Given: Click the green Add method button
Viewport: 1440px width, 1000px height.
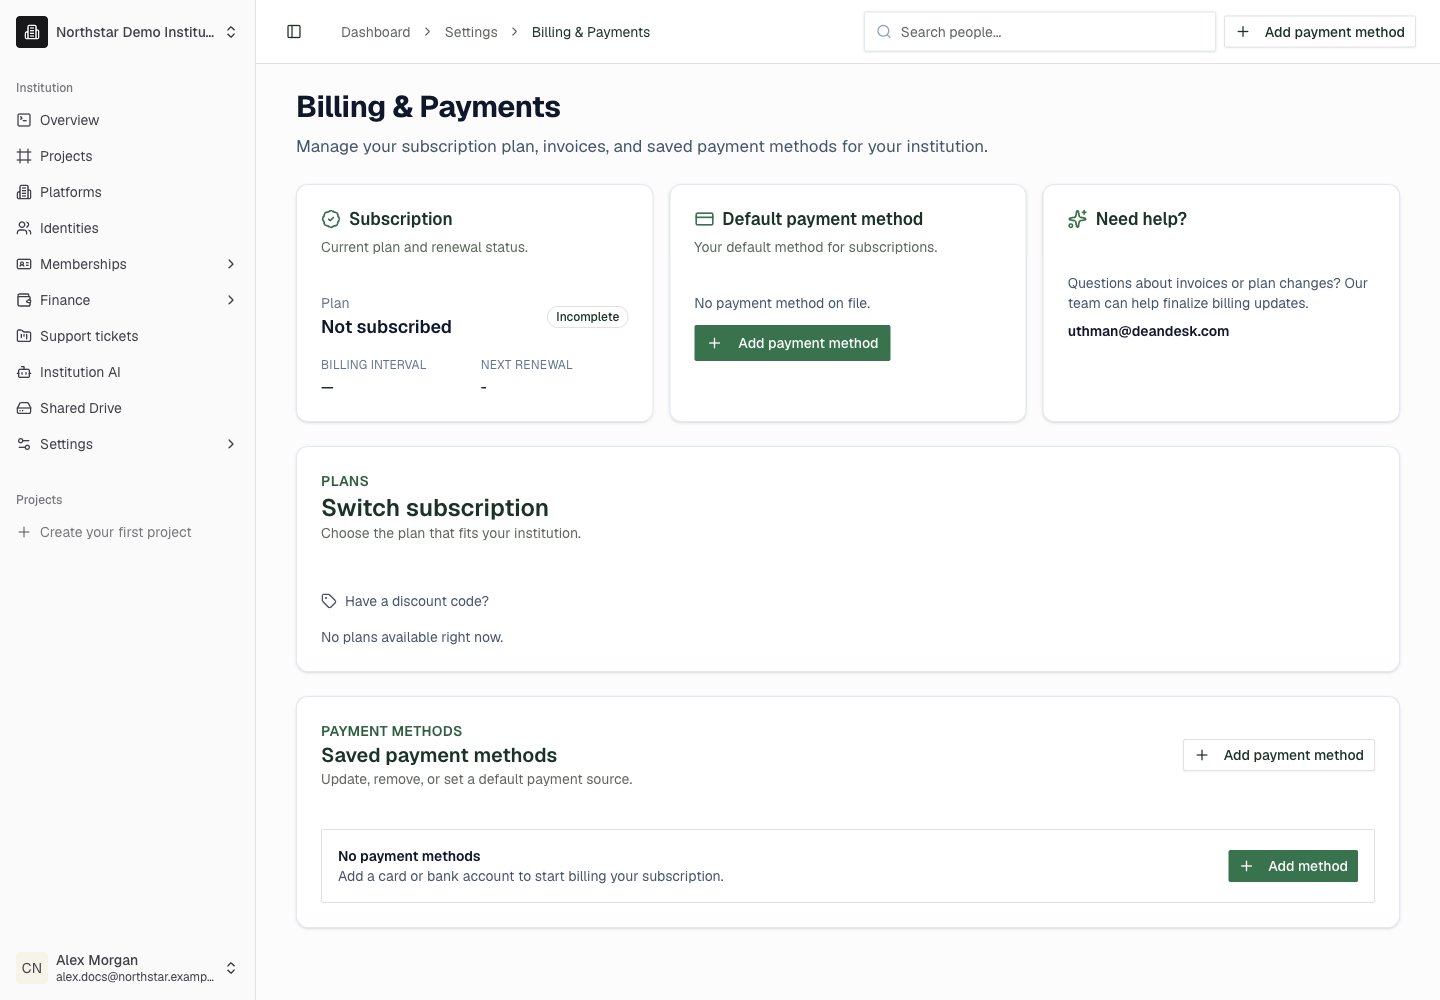Looking at the screenshot, I should [x=1293, y=866].
